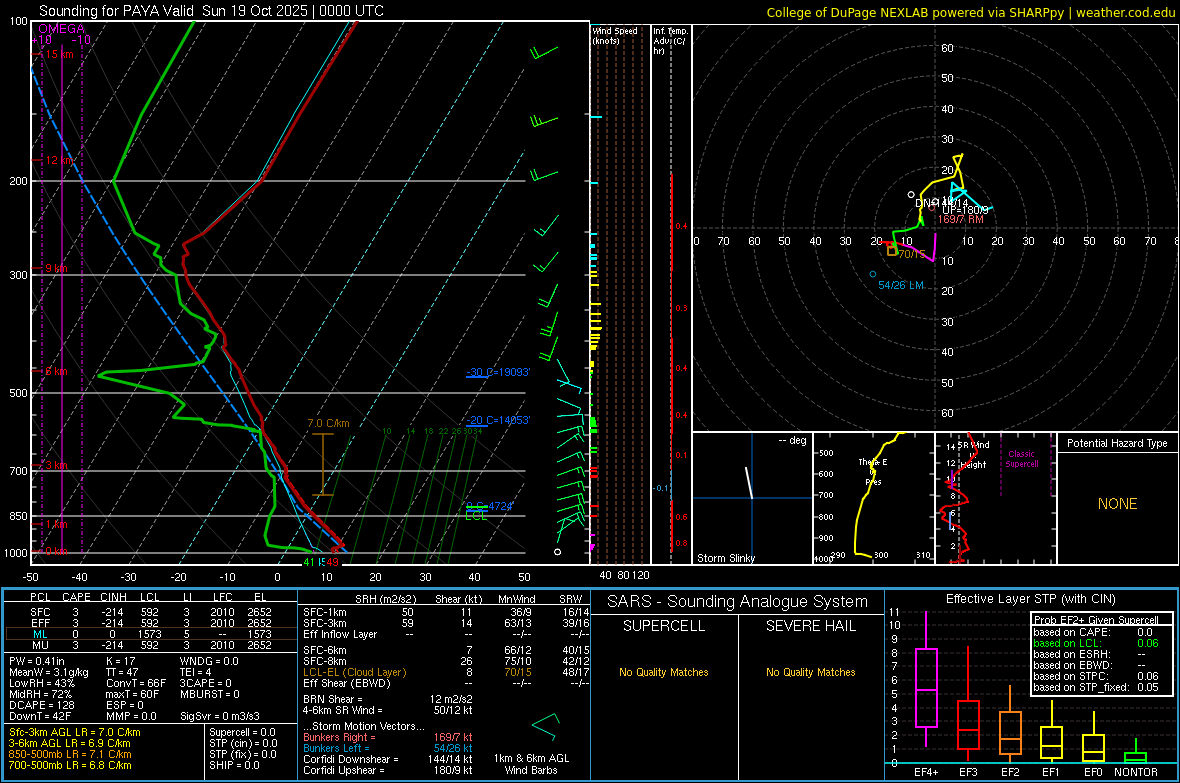Click the 'ConvT = 66F' value

(x=136, y=683)
